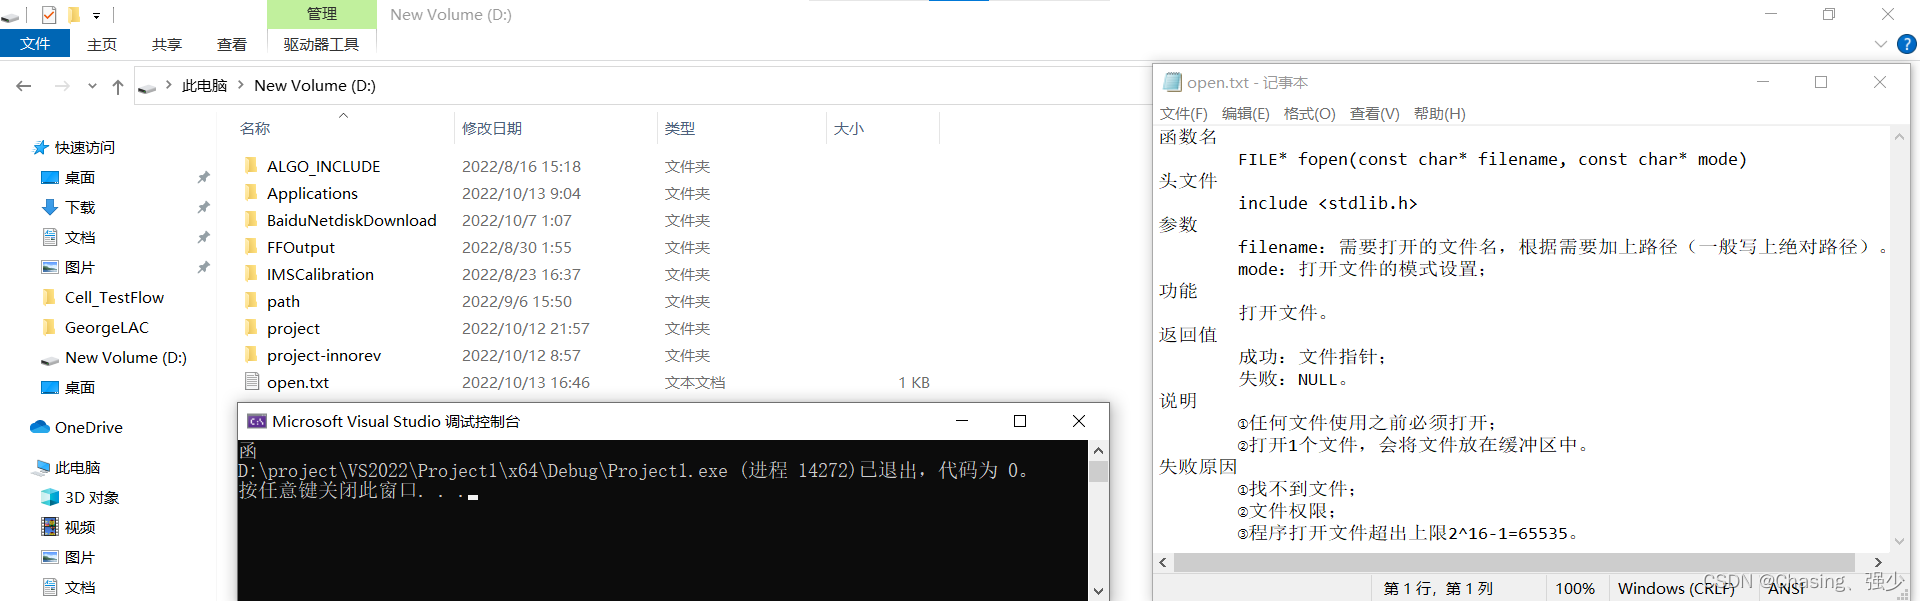1920x601 pixels.
Task: Click the properties checkmark quick access icon
Action: 49,14
